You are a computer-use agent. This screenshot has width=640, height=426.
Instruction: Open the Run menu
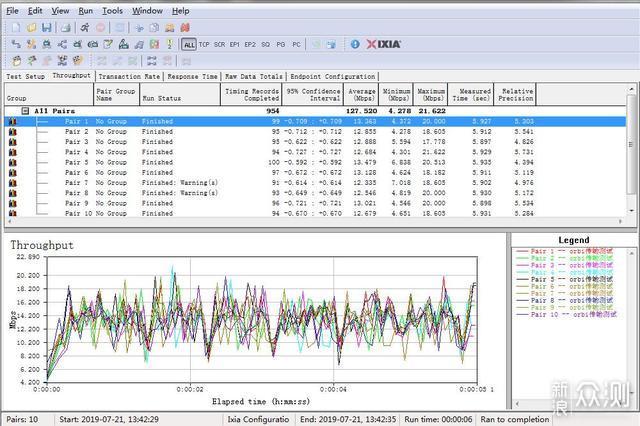click(x=86, y=11)
